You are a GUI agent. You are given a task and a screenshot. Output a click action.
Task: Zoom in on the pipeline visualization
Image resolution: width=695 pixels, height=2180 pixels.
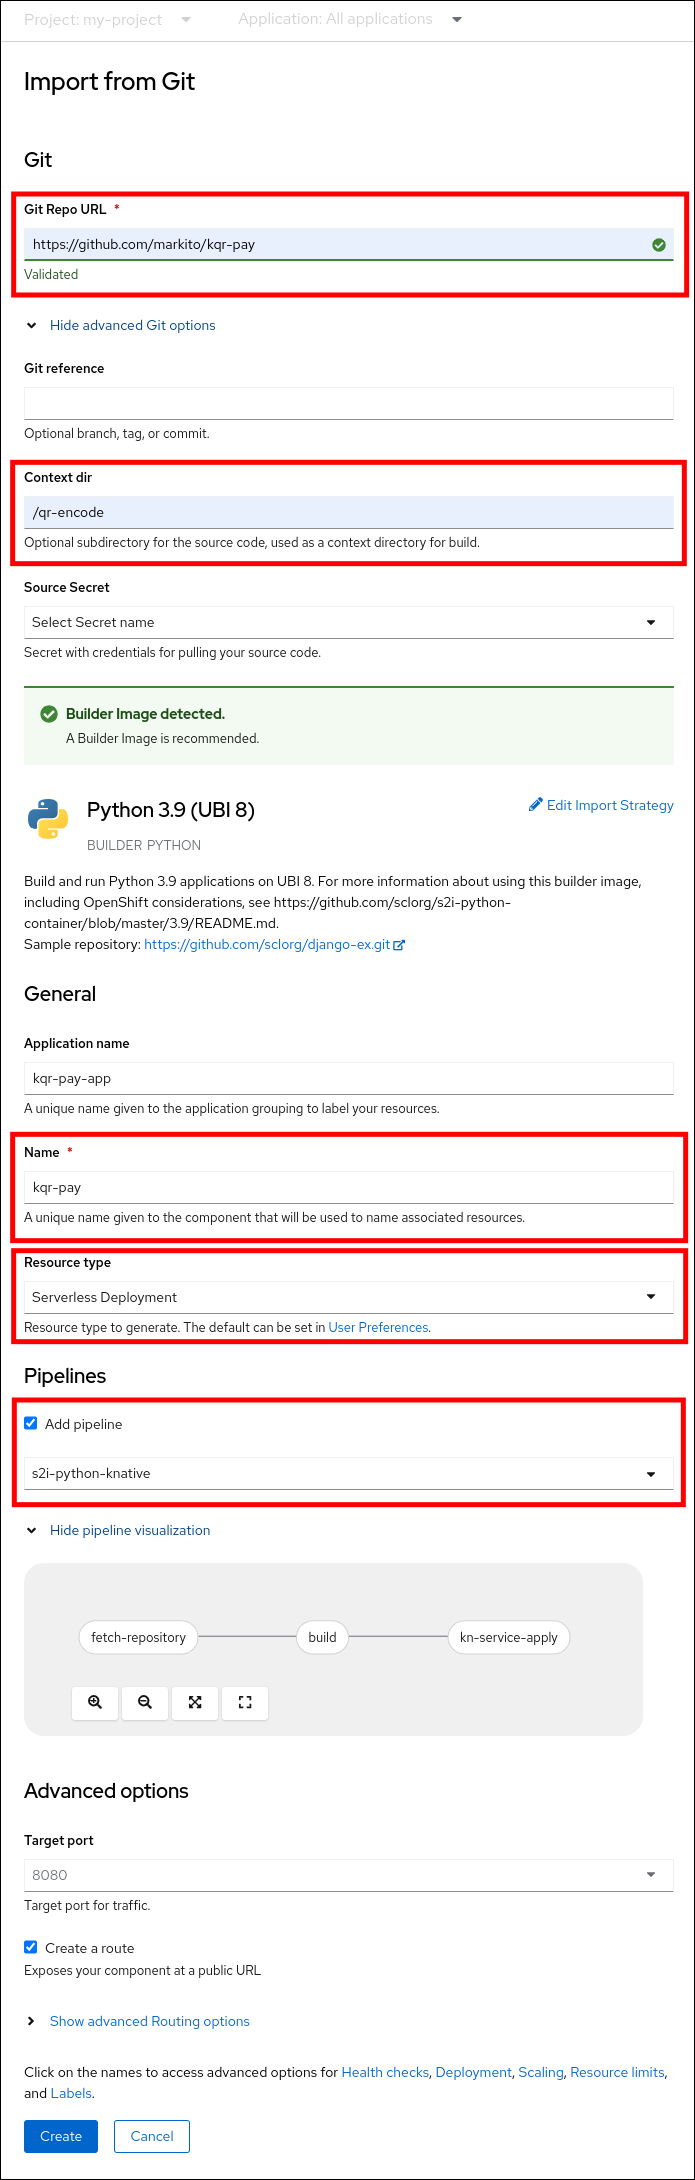(x=95, y=1703)
